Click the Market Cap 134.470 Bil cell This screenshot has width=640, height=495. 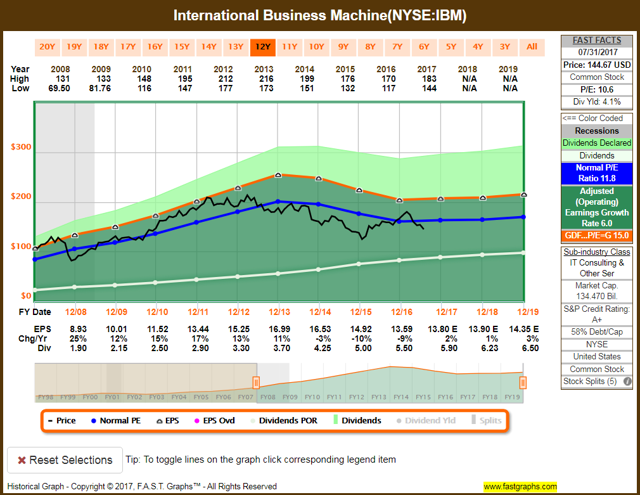pos(597,291)
